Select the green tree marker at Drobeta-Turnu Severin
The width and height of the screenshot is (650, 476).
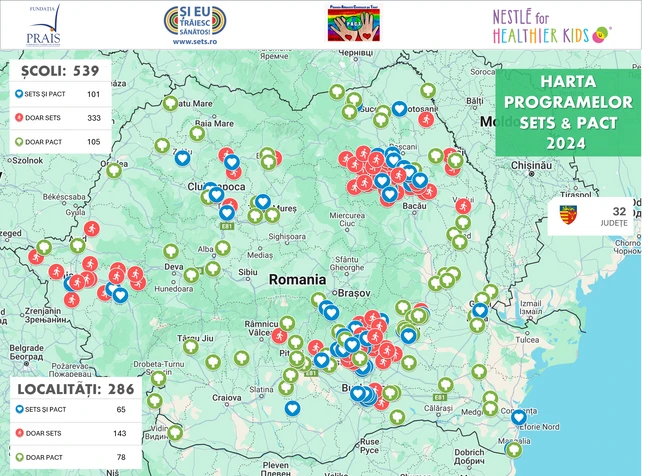click(x=159, y=378)
